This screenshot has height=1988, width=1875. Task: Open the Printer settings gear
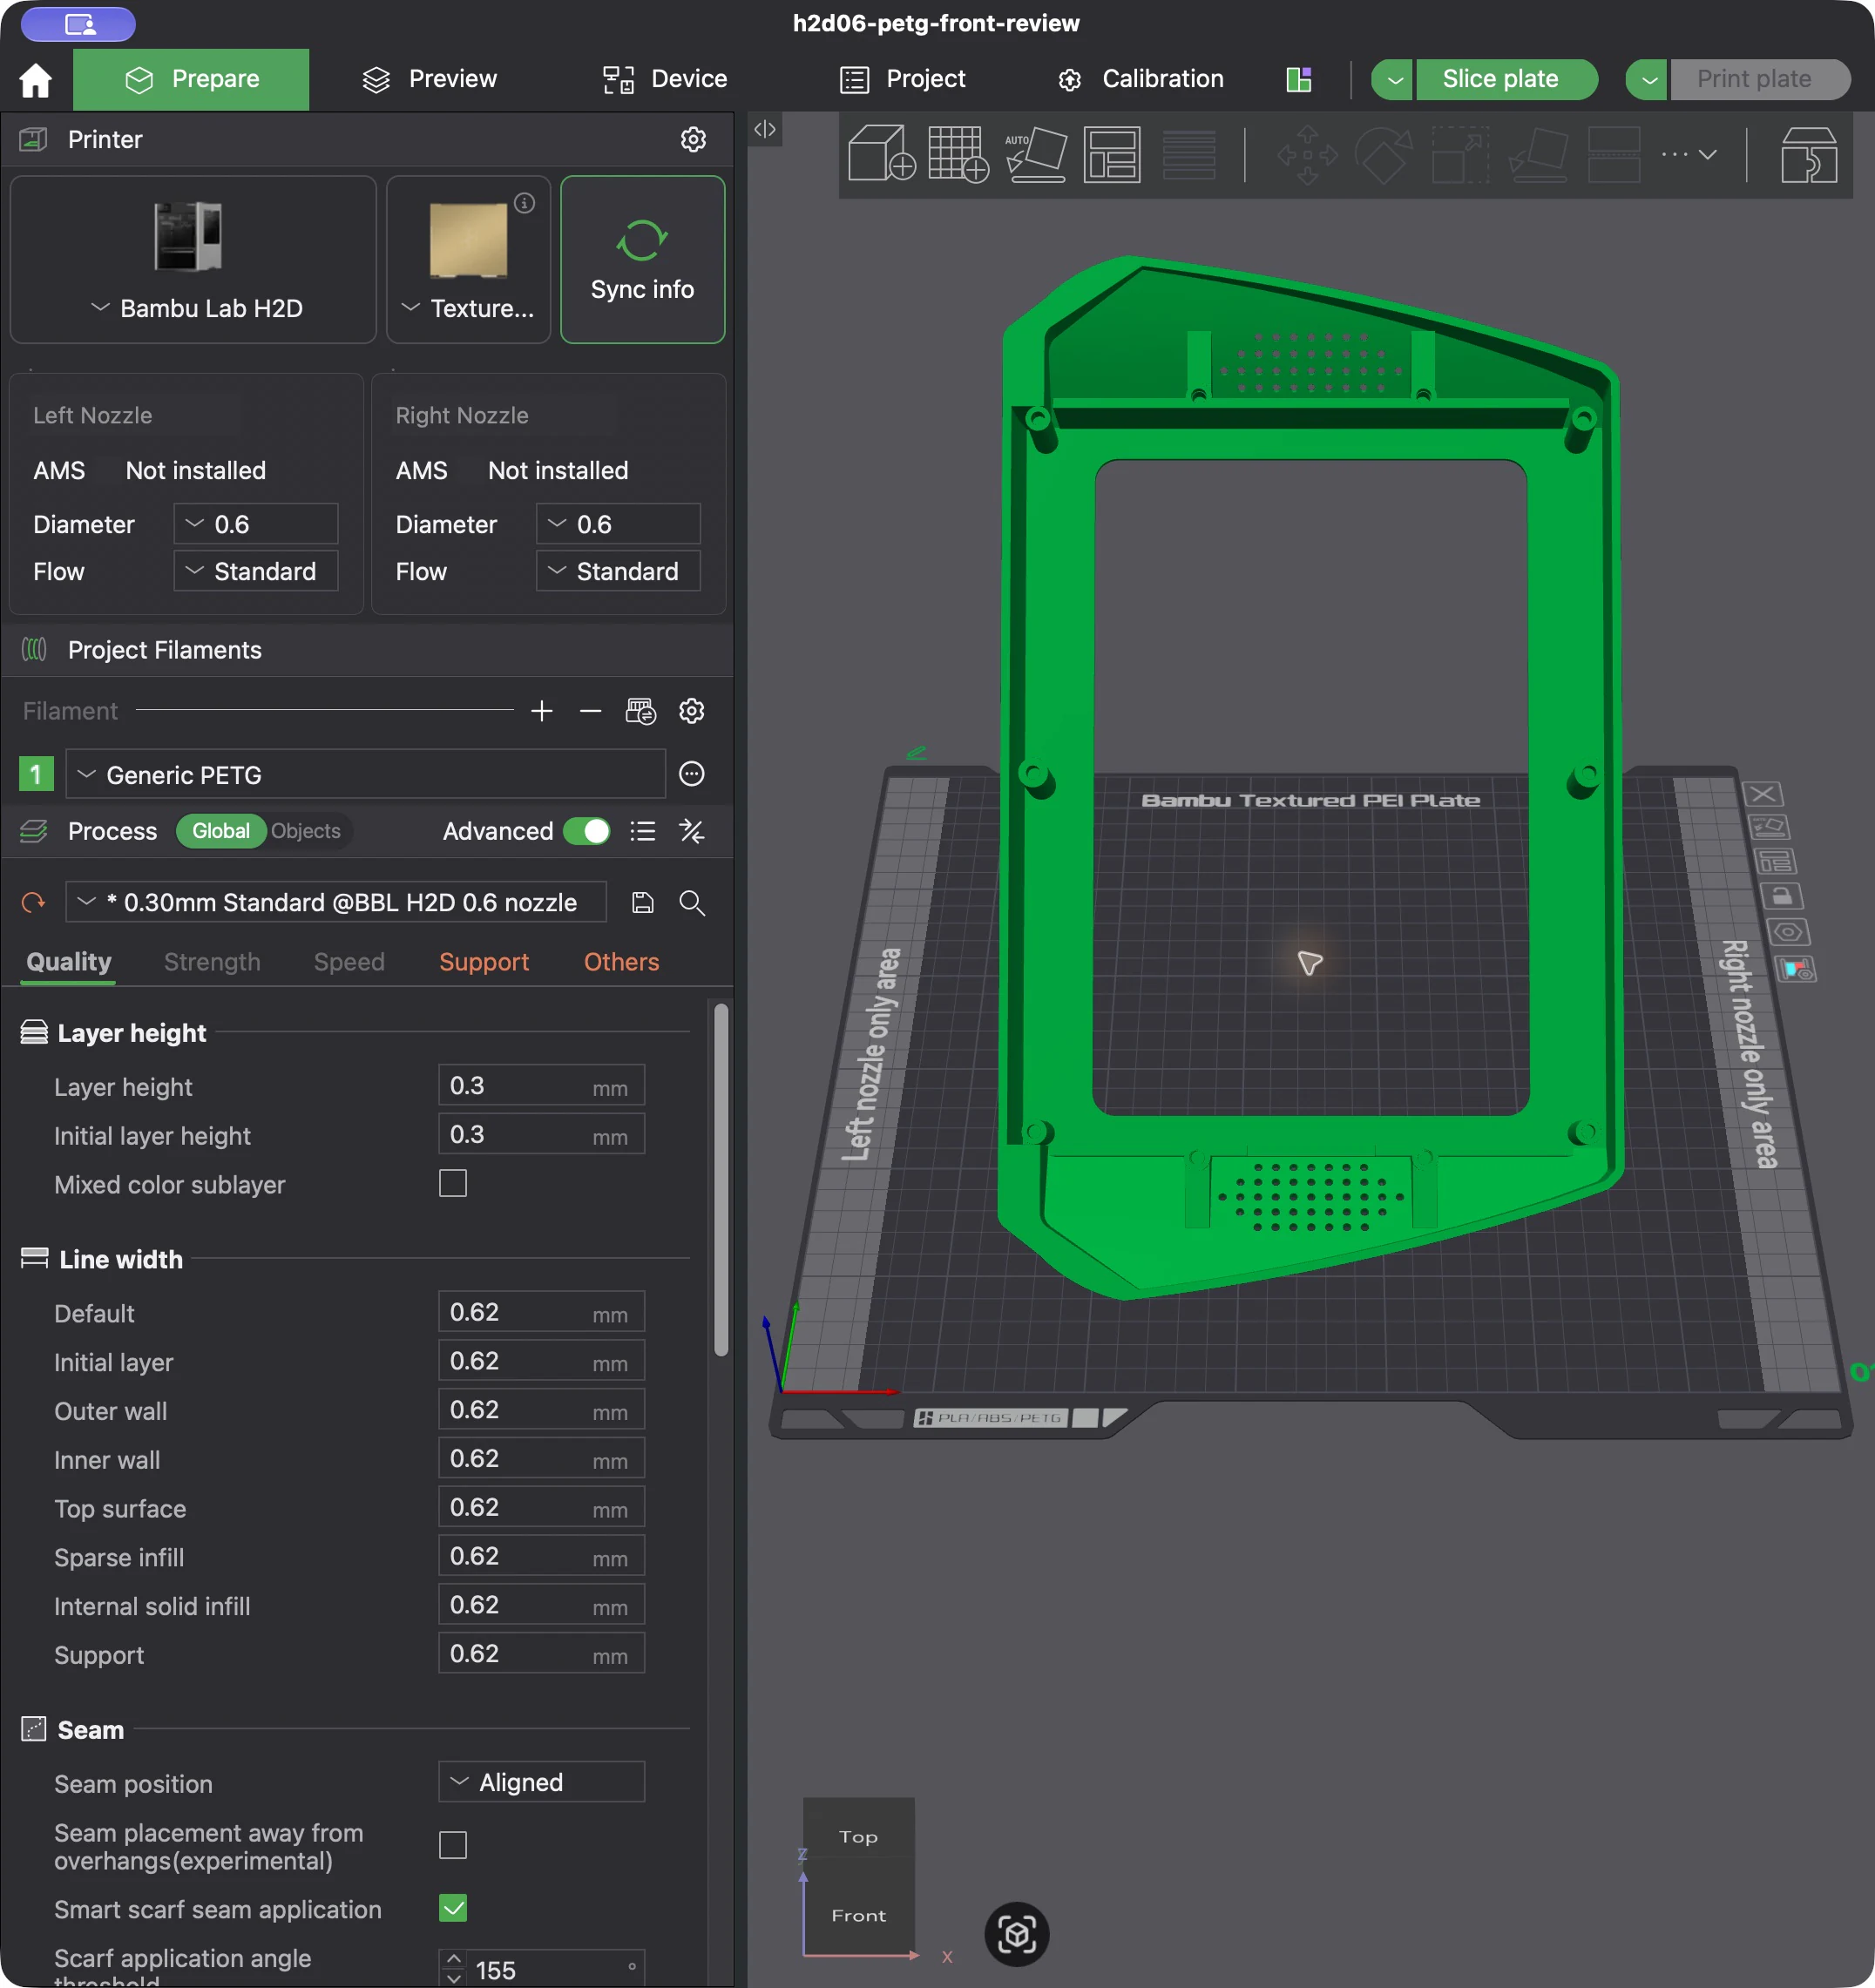coord(693,139)
